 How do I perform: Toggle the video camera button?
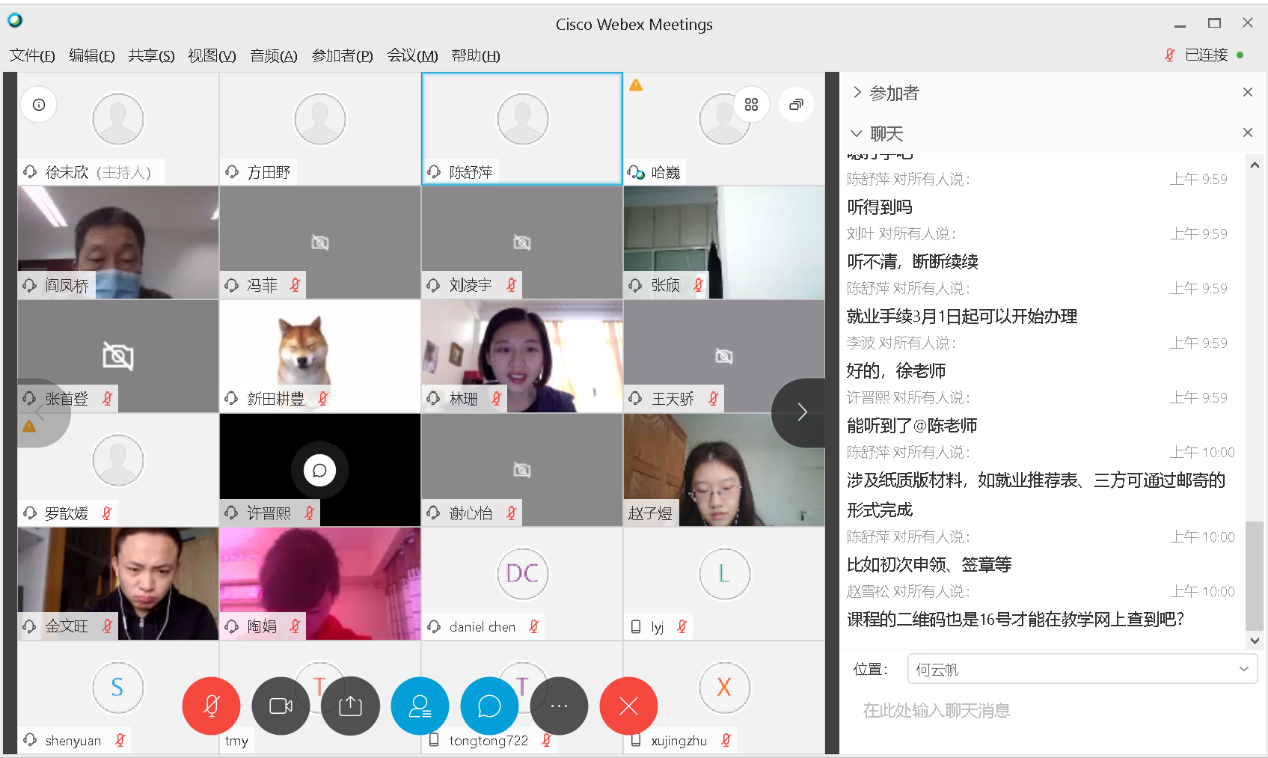pos(281,706)
